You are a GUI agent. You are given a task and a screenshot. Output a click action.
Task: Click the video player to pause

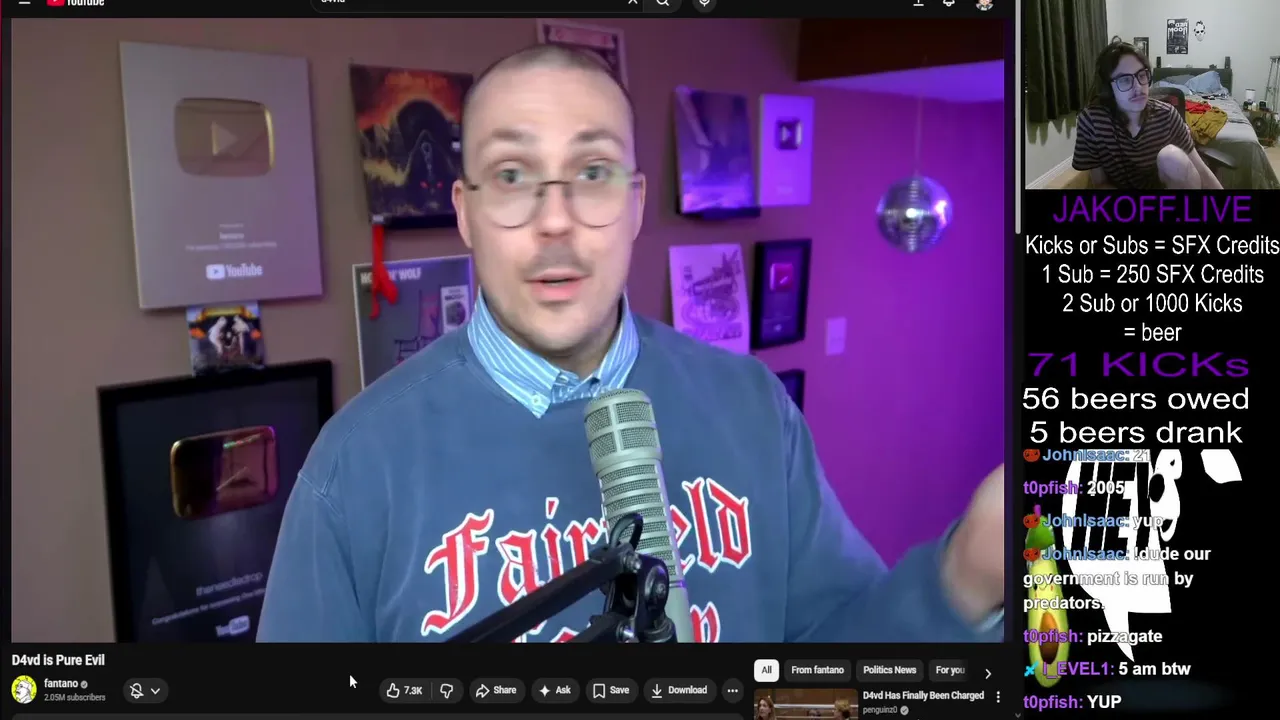[508, 330]
